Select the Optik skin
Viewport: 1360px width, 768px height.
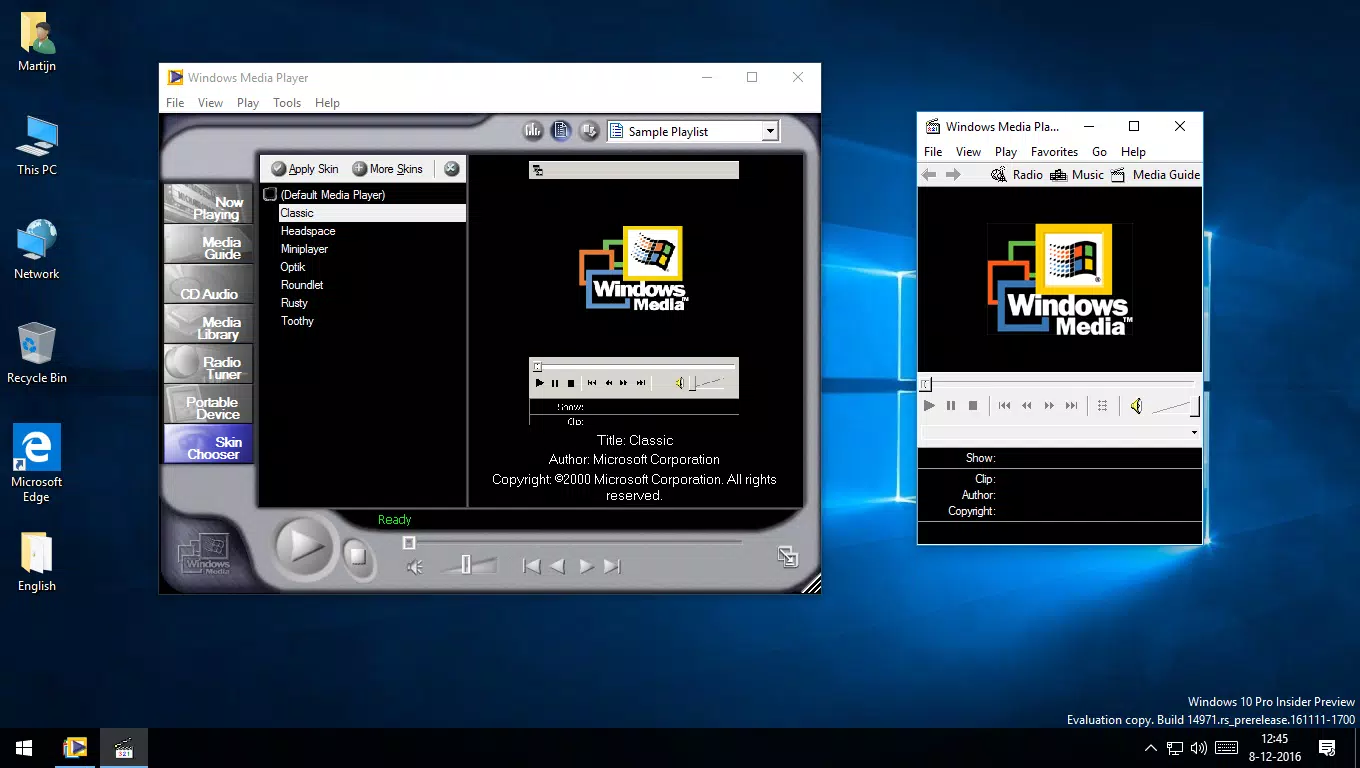(293, 267)
